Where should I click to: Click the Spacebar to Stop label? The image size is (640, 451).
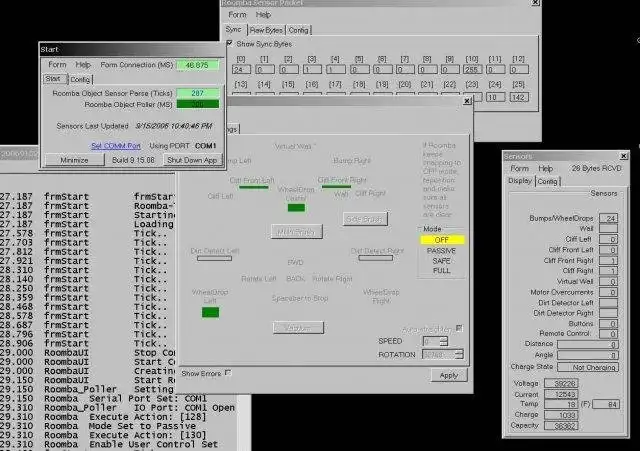300,298
